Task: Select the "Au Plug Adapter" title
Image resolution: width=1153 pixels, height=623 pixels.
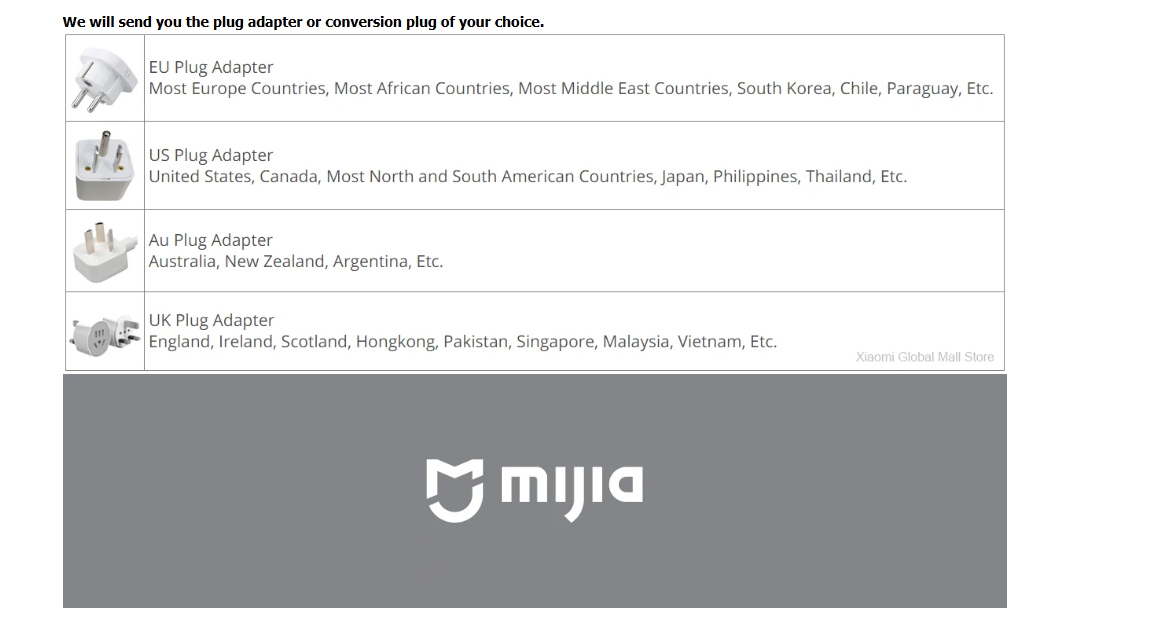Action: point(211,240)
